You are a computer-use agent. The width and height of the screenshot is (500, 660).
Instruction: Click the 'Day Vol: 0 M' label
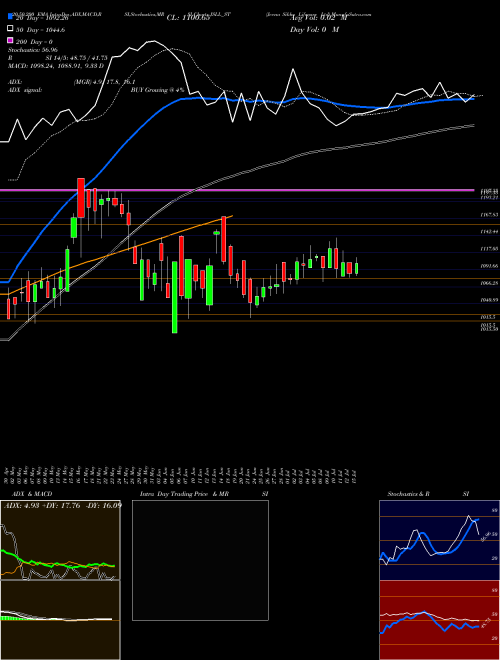[314, 29]
